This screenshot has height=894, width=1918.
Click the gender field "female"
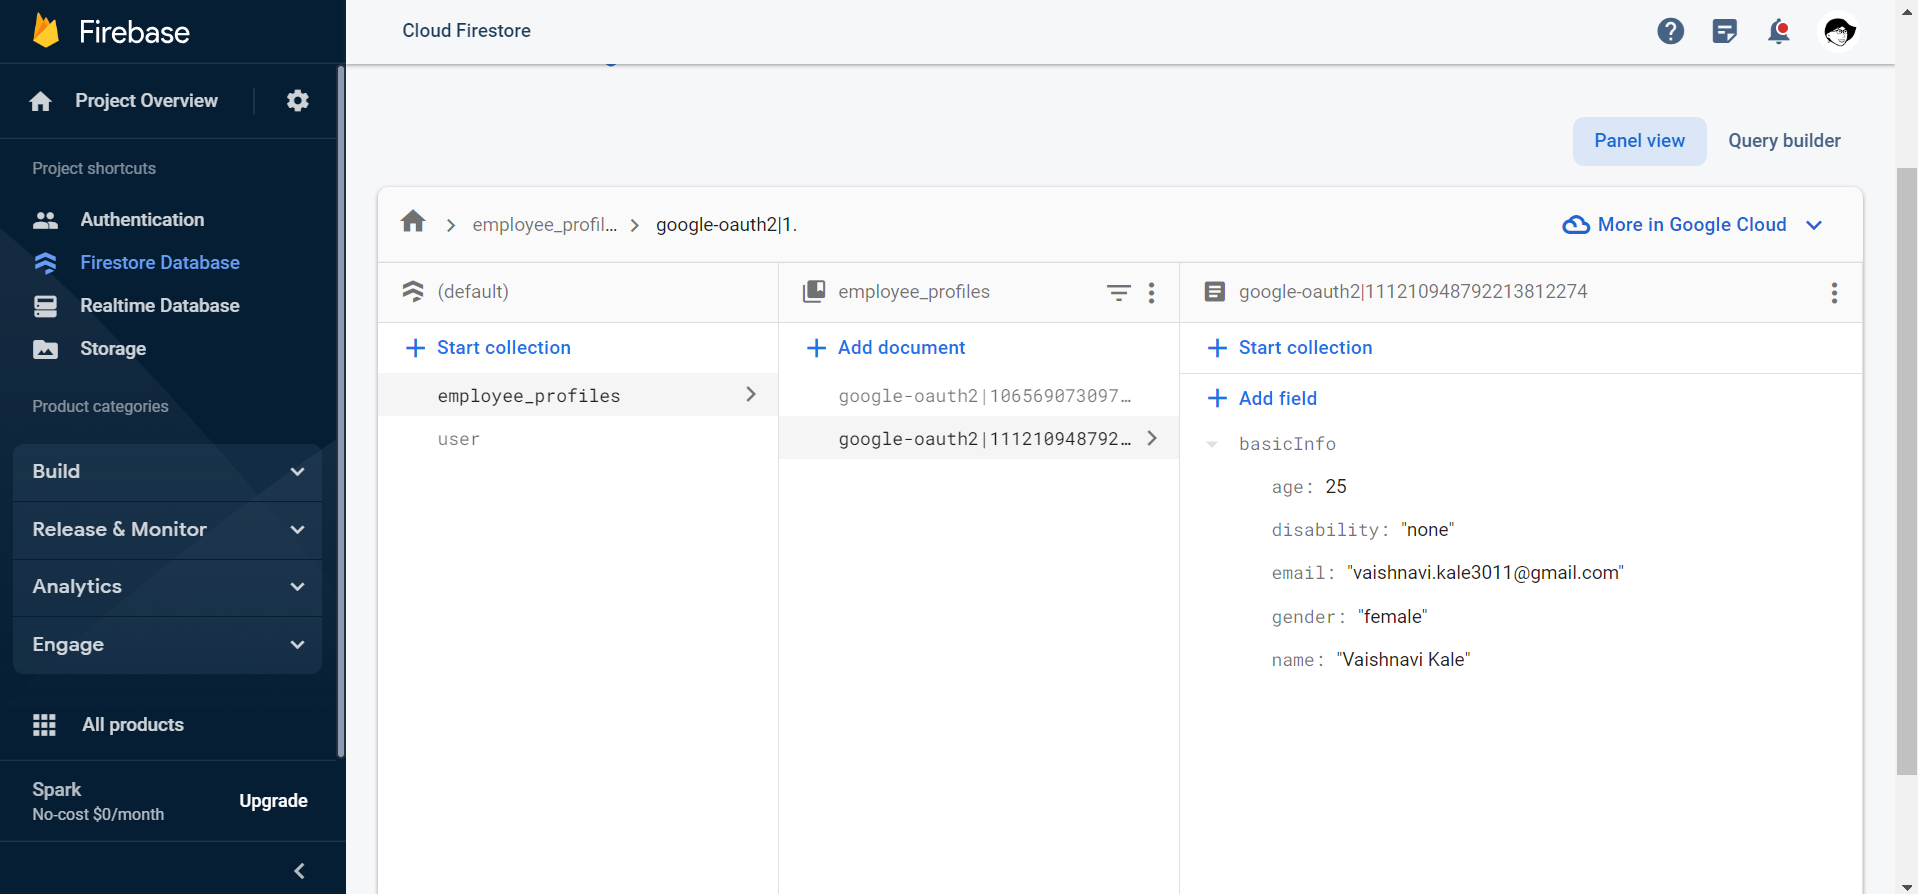[x=1392, y=617]
